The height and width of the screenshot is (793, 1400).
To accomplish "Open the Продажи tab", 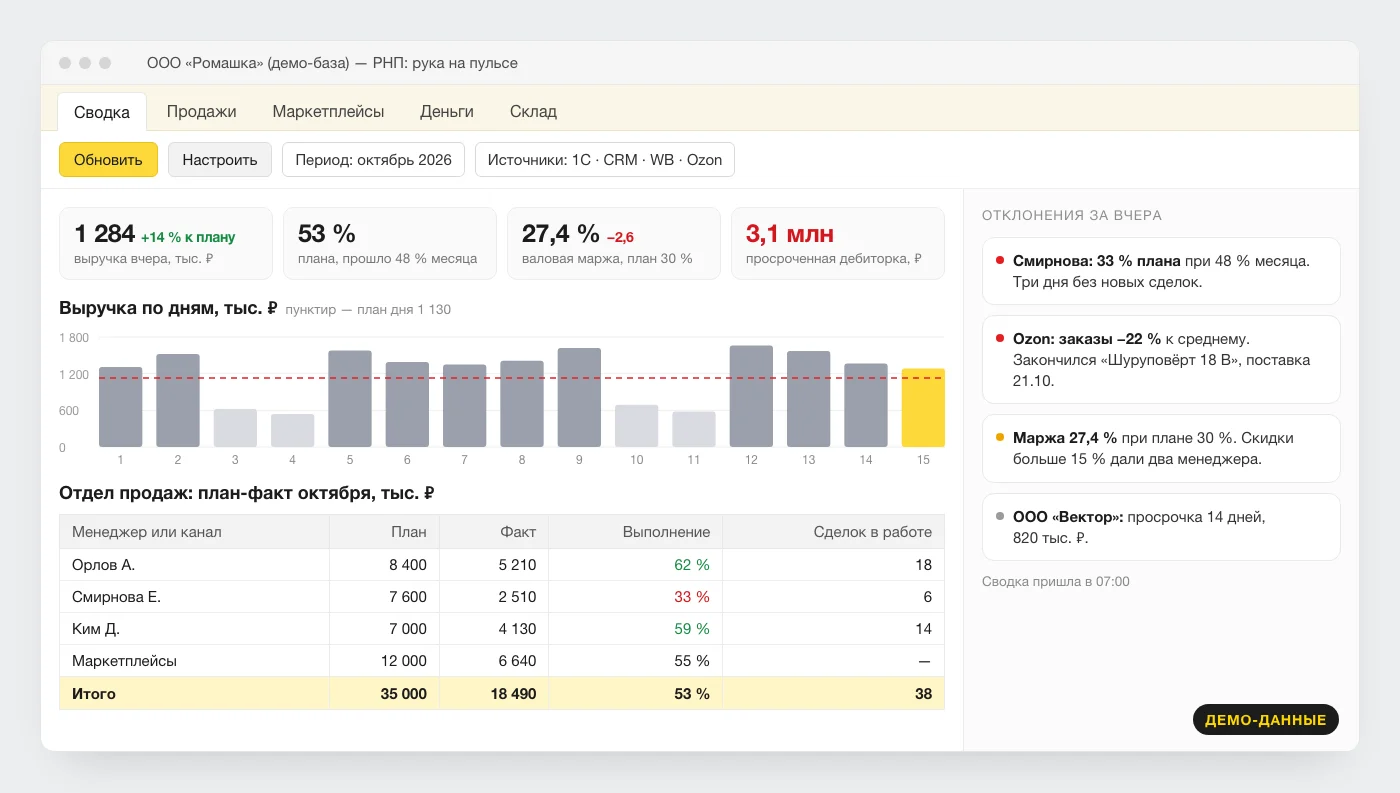I will [201, 111].
